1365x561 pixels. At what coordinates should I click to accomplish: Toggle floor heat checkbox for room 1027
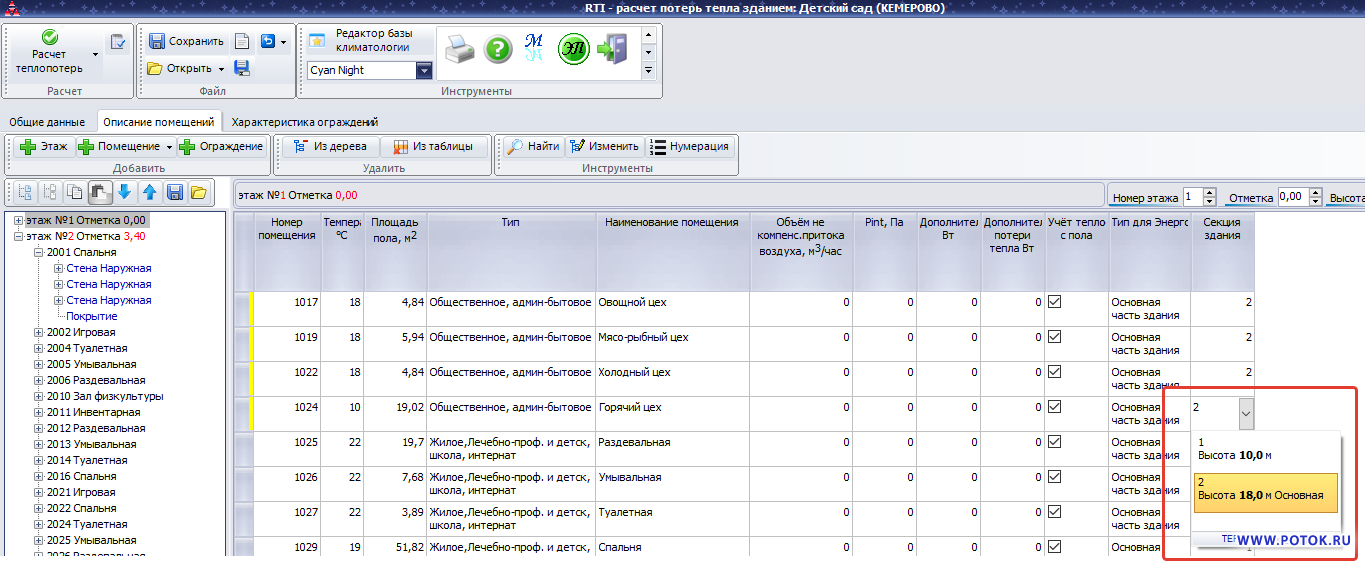[1054, 512]
